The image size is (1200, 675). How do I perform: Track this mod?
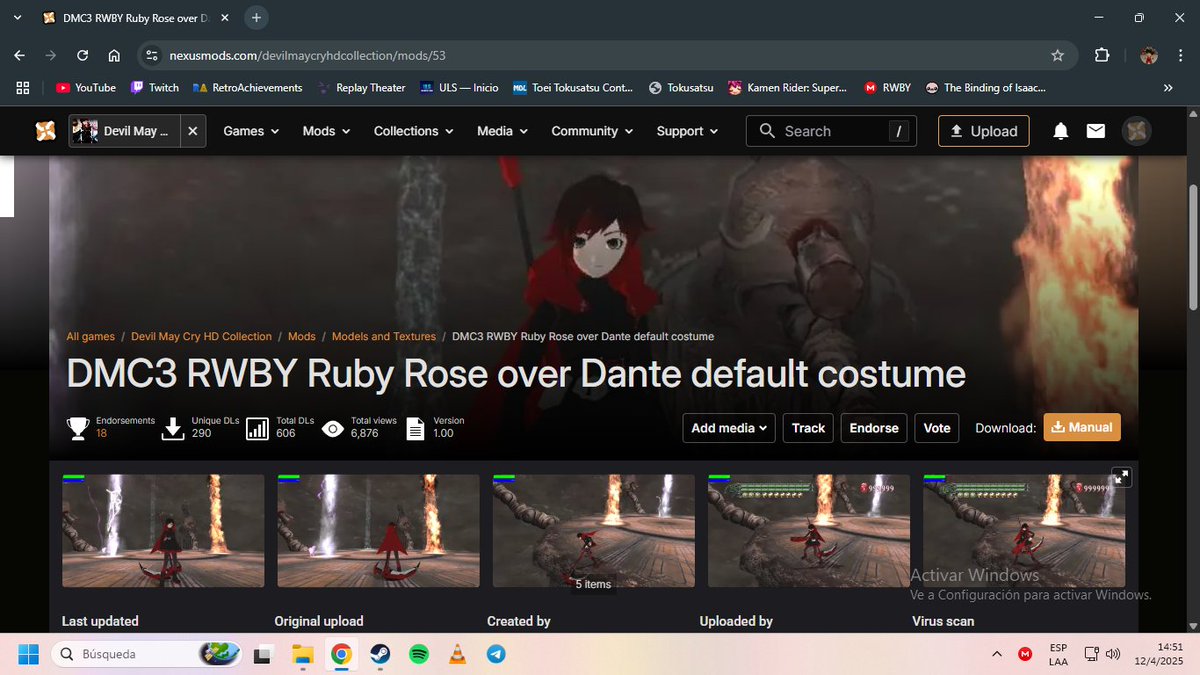click(x=808, y=428)
